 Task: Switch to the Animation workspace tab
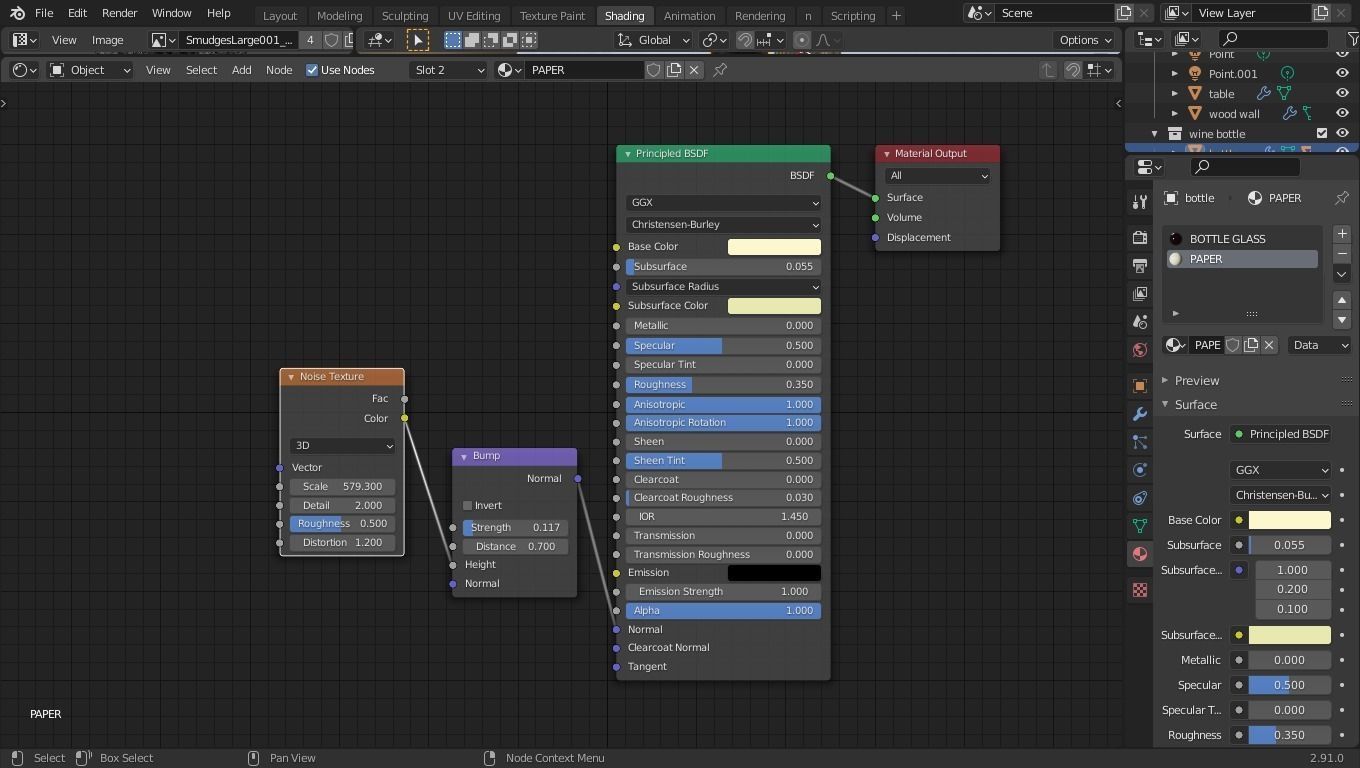[689, 15]
